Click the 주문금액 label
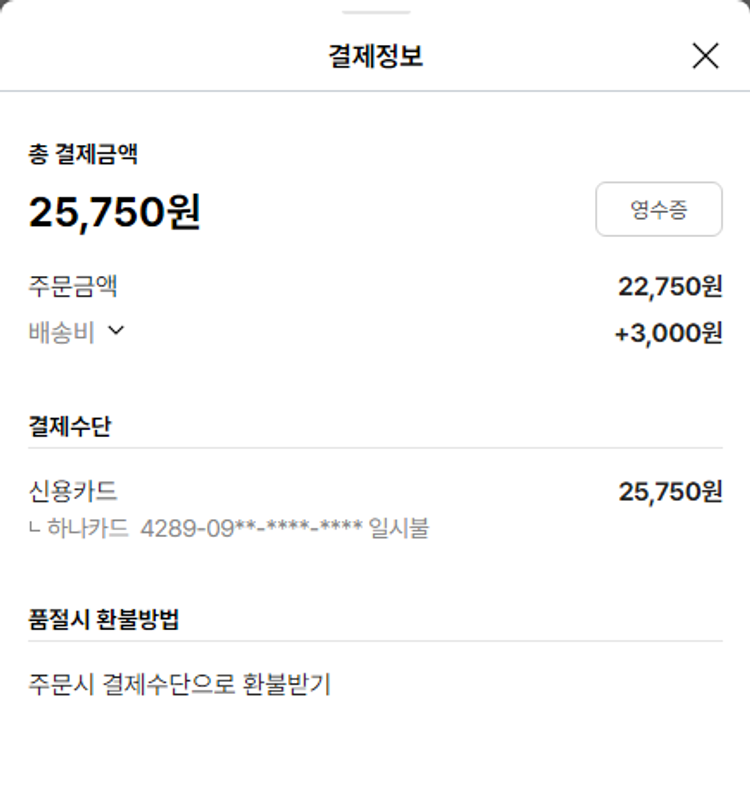Screen dimensions: 750x803 point(73,287)
